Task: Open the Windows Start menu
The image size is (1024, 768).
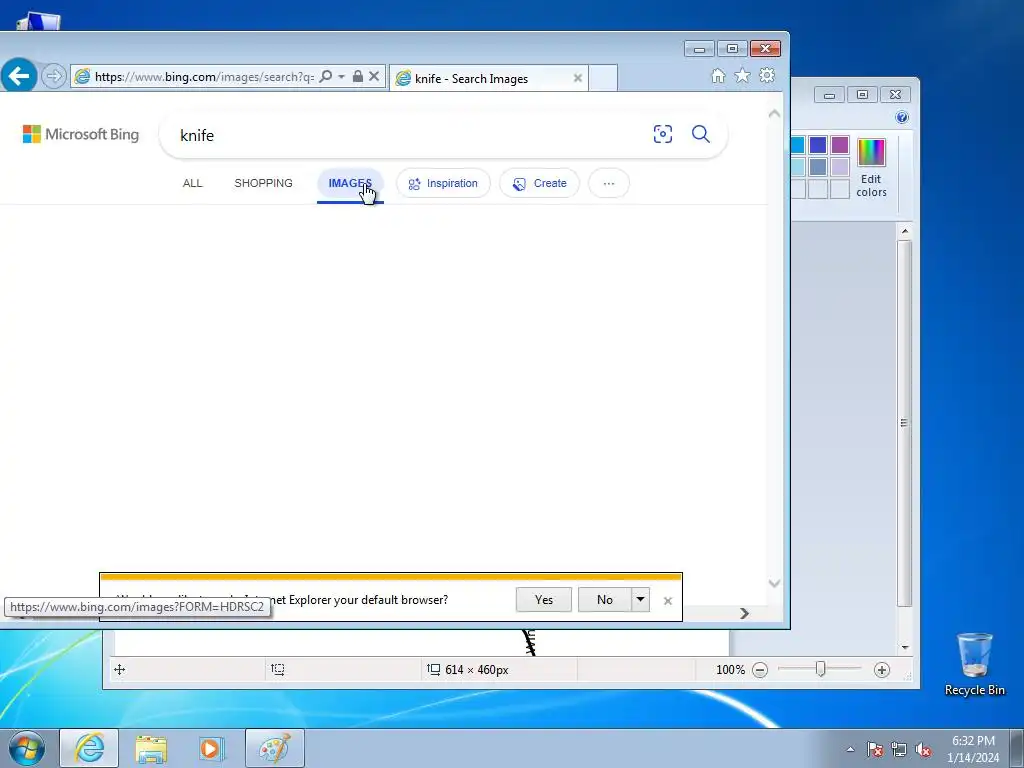Action: click(26, 748)
